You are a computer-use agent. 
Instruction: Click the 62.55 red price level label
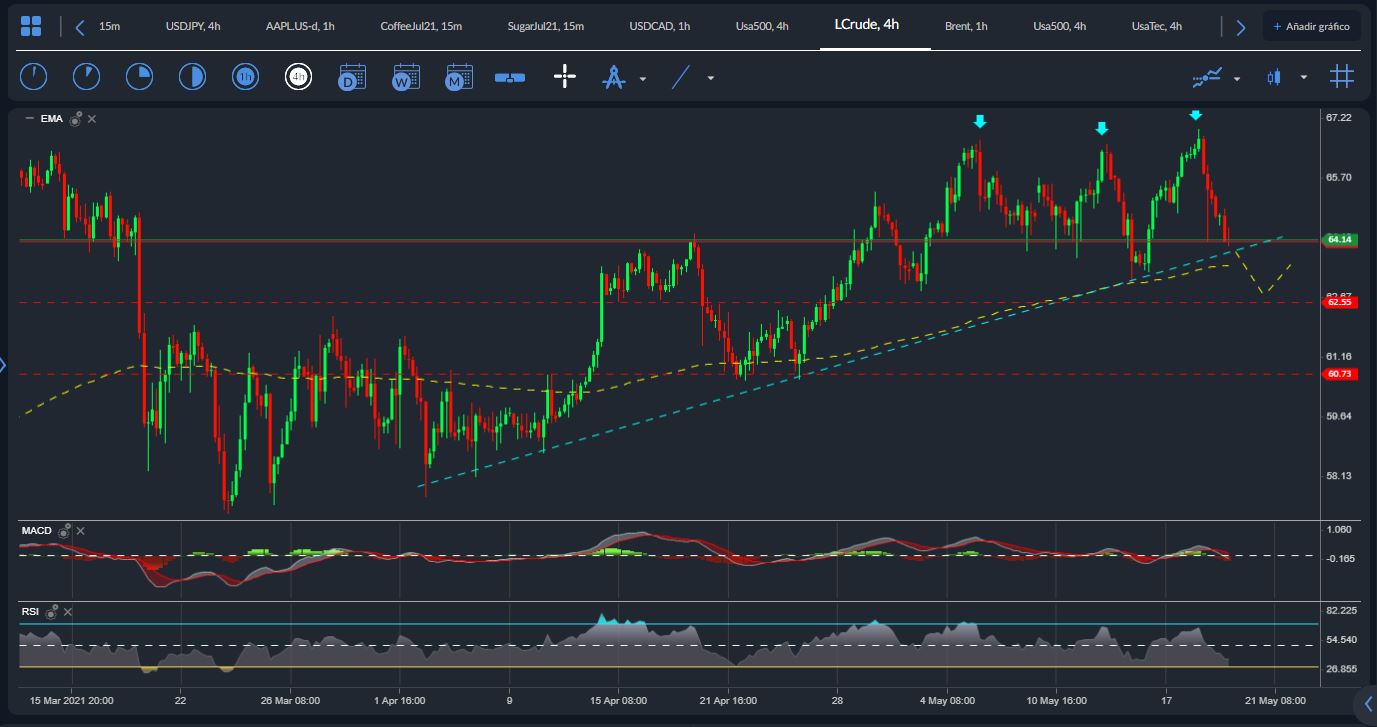[x=1339, y=302]
